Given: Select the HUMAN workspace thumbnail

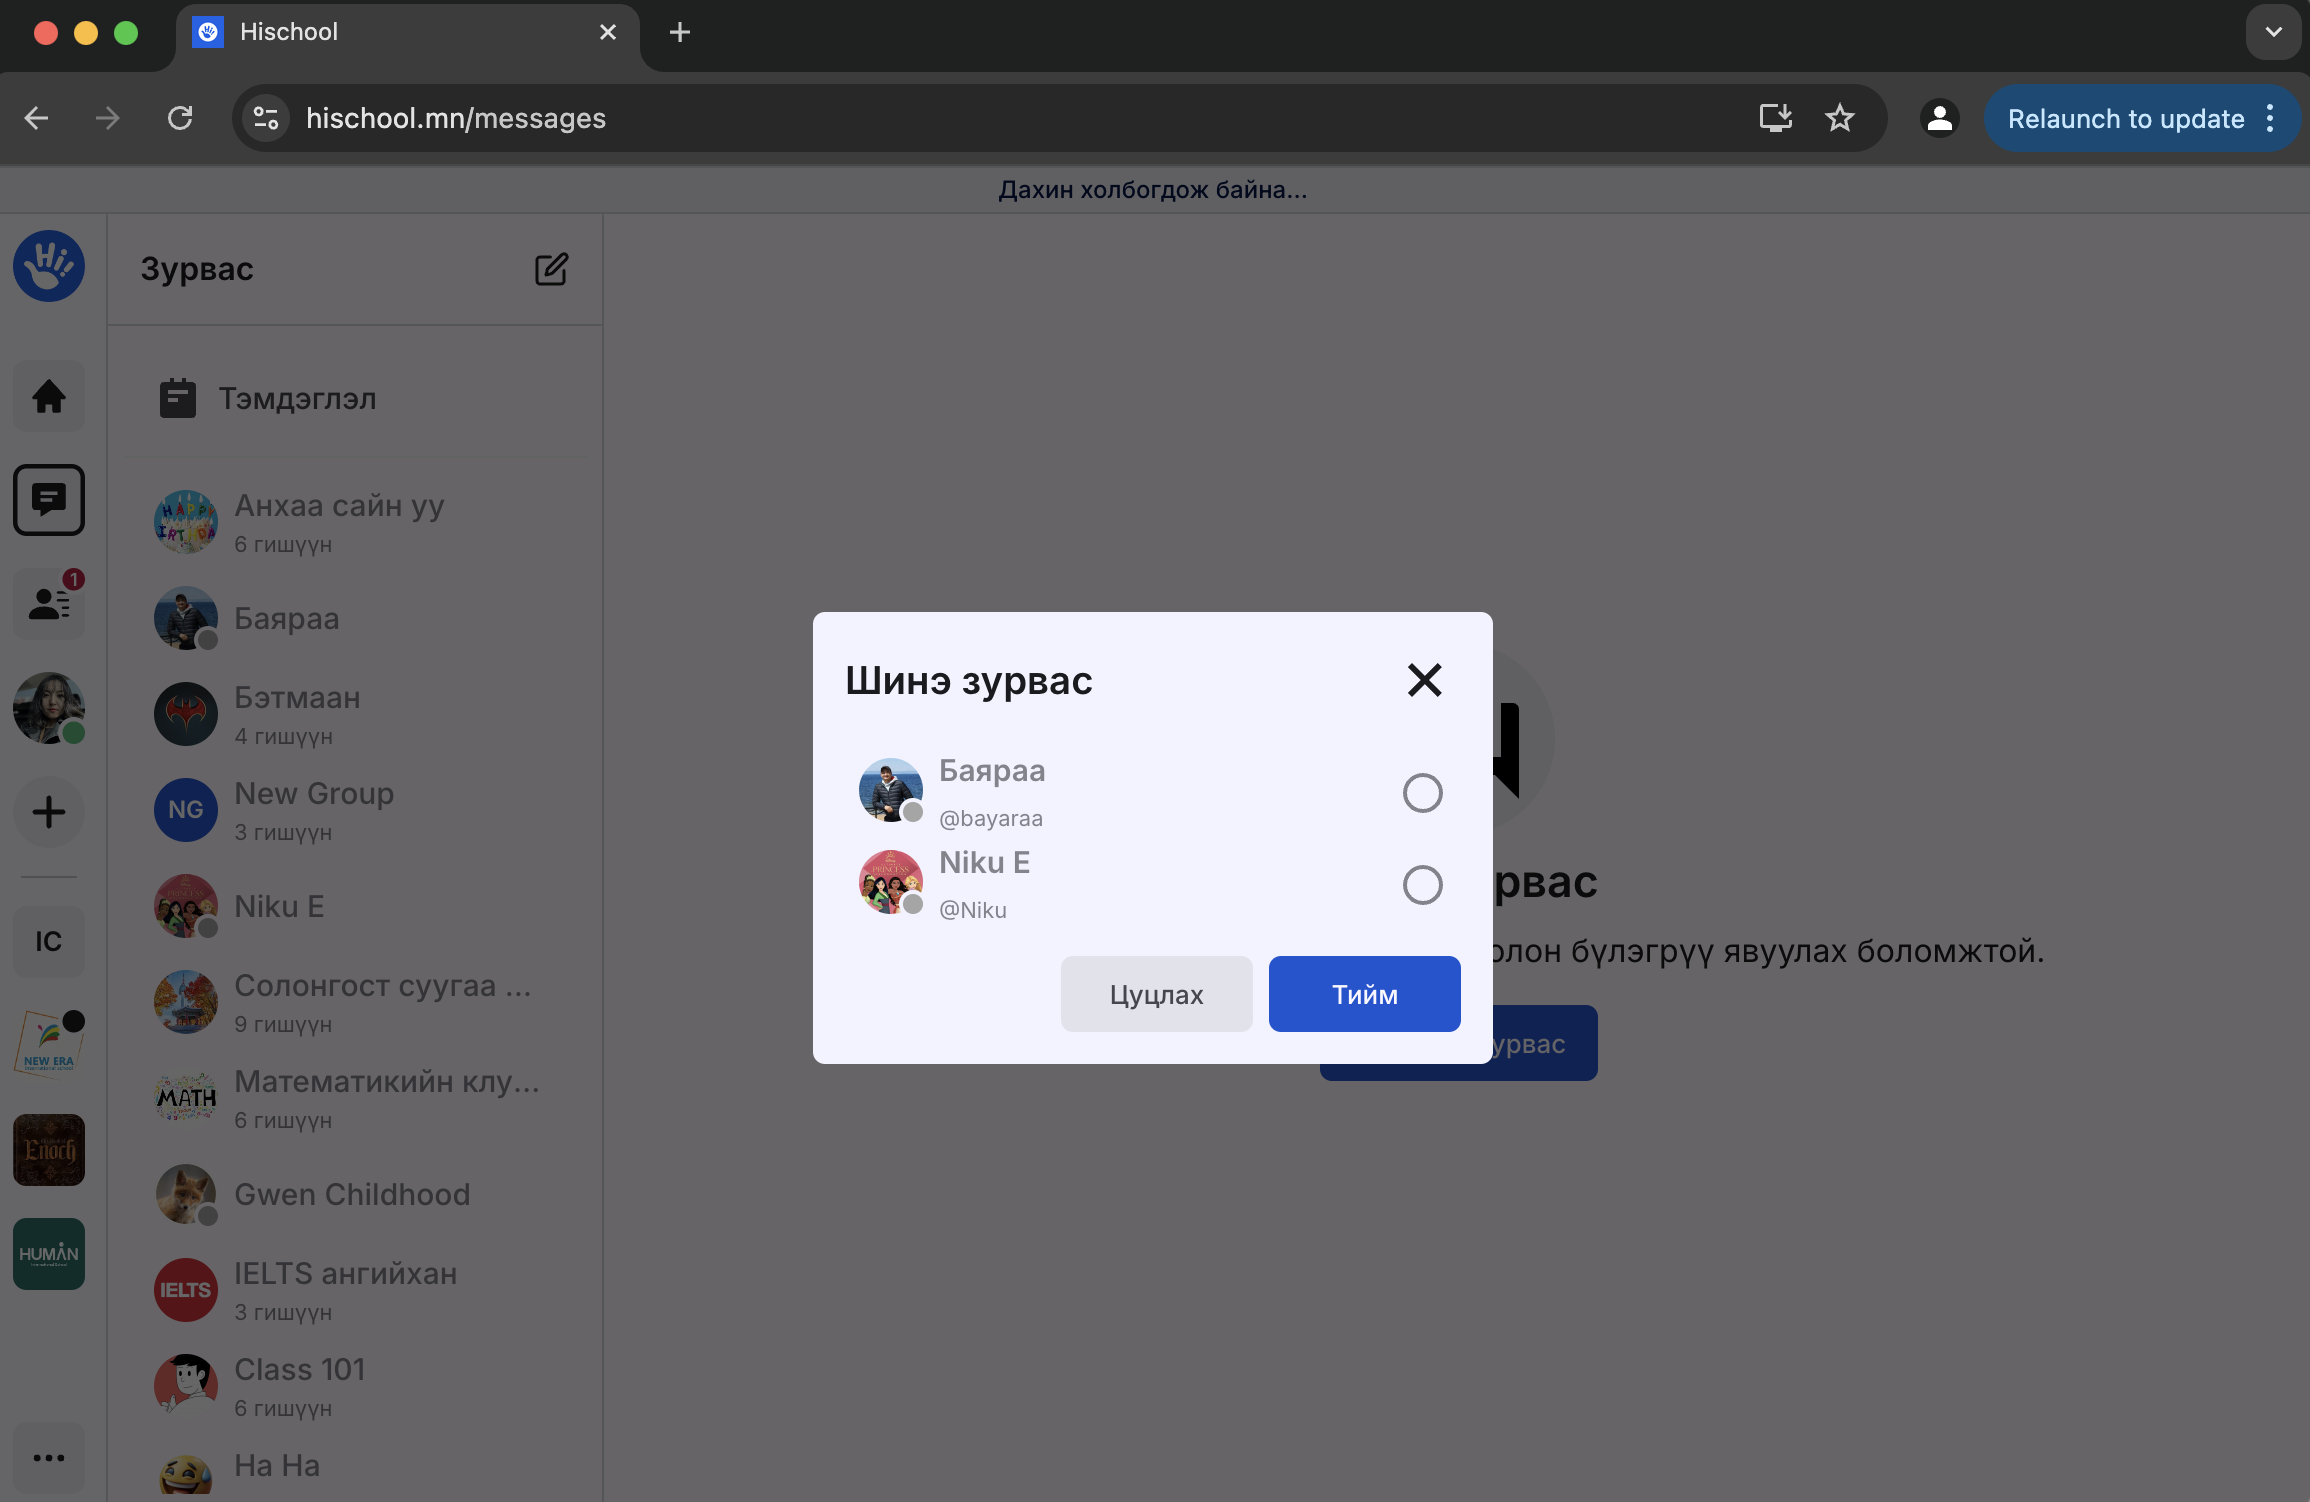Looking at the screenshot, I should click(x=48, y=1254).
